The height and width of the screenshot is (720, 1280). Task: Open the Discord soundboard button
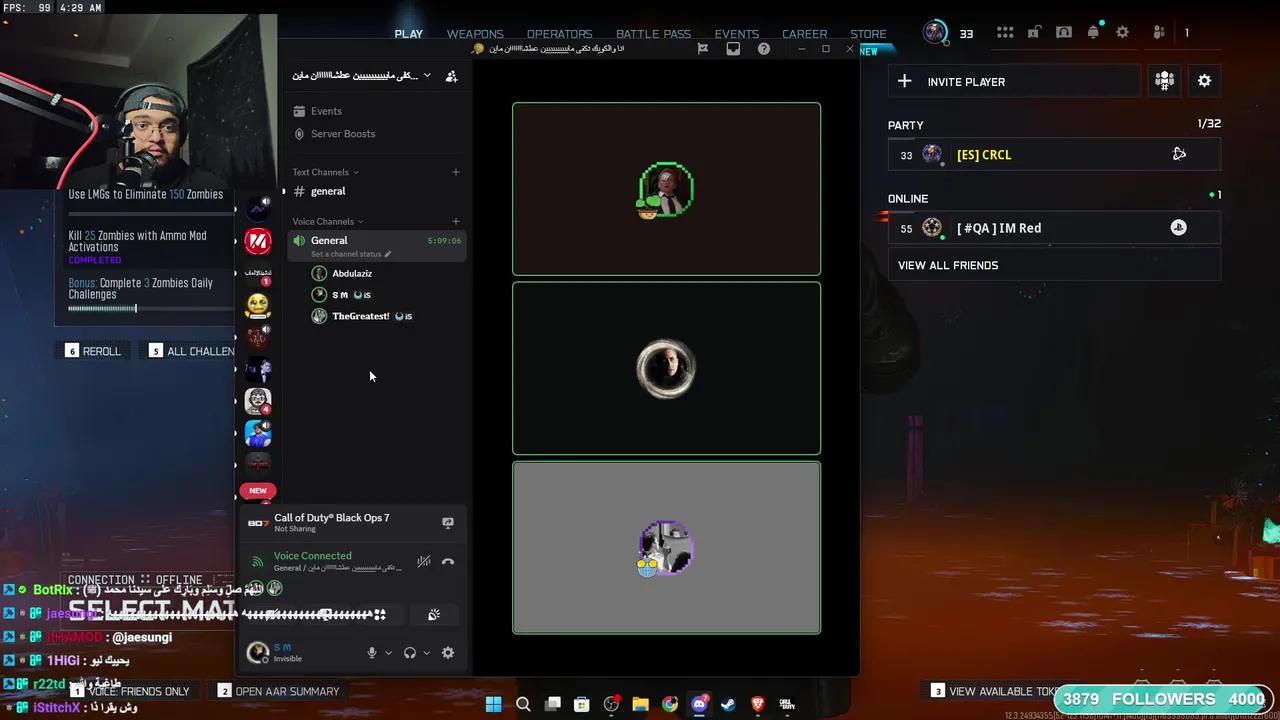pyautogui.click(x=434, y=615)
